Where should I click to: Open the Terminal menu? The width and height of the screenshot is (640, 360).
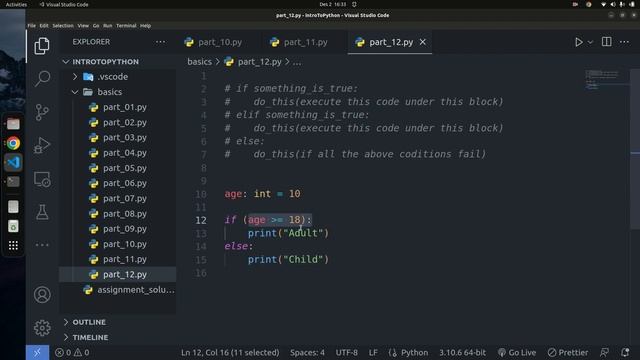tap(126, 25)
